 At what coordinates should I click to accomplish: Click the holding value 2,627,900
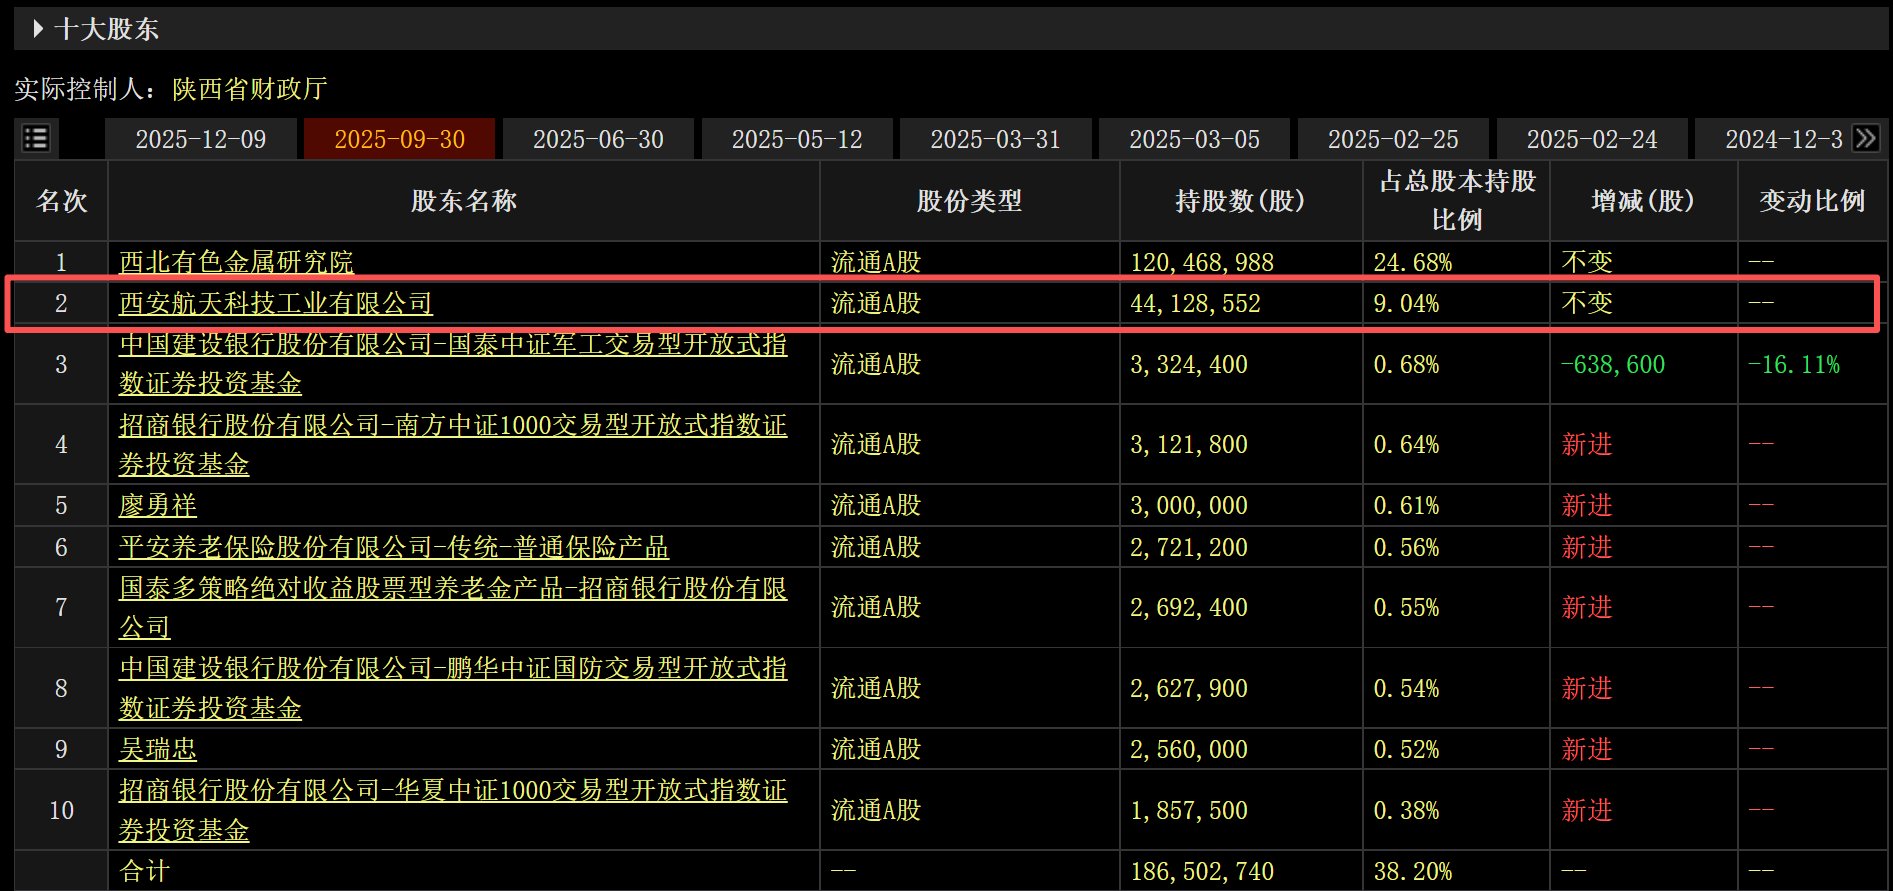pyautogui.click(x=1189, y=688)
